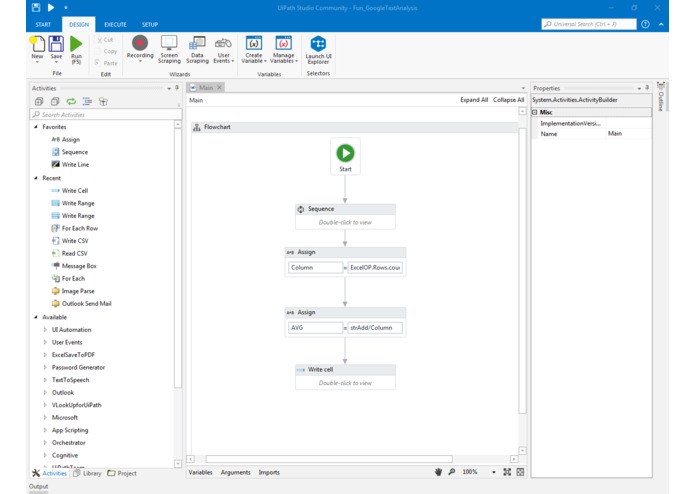Switch to the SETUP ribbon tab
This screenshot has width=695, height=494.
point(150,24)
